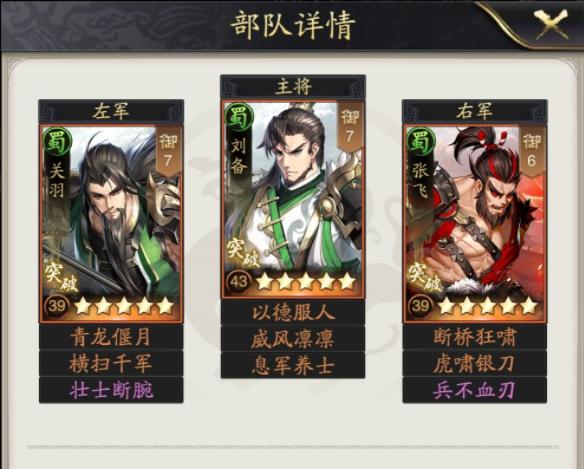Open the purple 兵不血刃 skill
The width and height of the screenshot is (584, 469).
[474, 390]
